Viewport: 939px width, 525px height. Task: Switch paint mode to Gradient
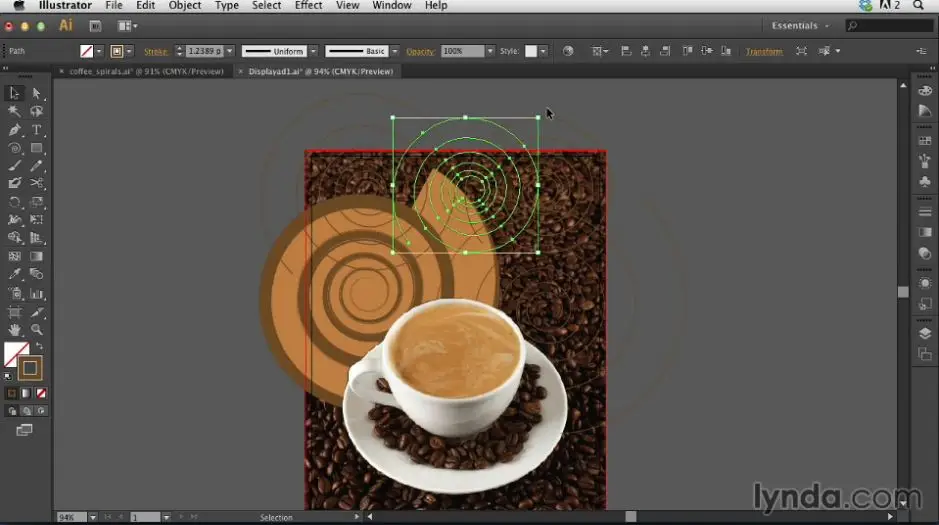25,393
